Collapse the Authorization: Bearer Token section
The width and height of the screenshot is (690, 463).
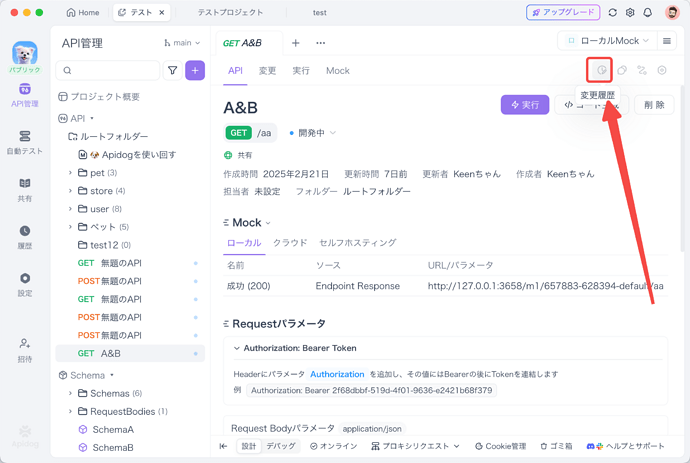[237, 348]
